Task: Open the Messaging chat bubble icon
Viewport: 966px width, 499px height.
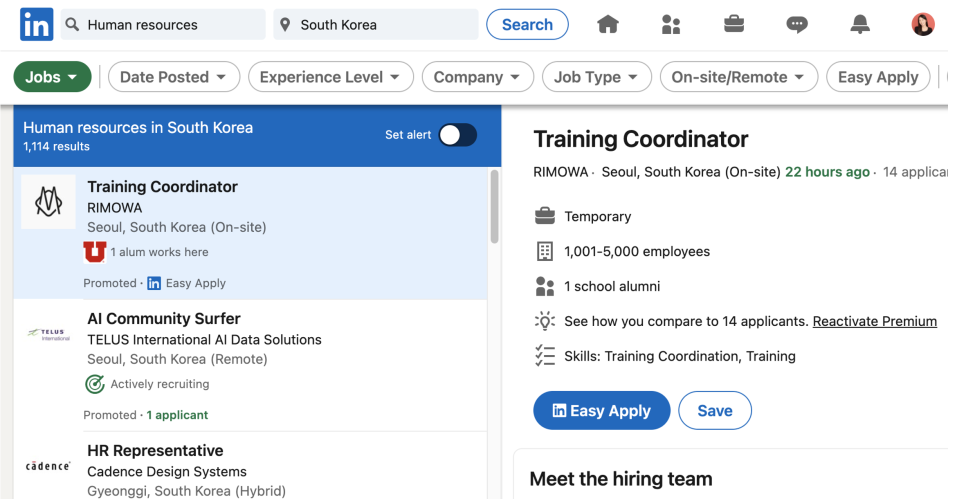Action: pos(797,25)
